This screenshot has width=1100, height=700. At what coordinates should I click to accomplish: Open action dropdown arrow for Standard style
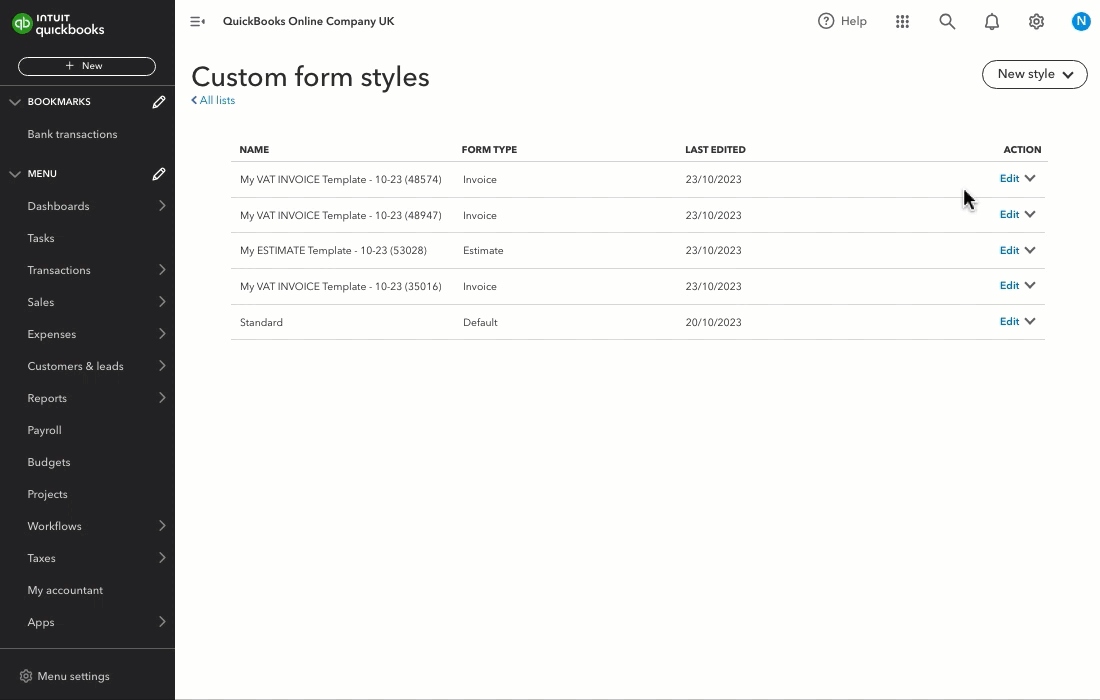1030,321
